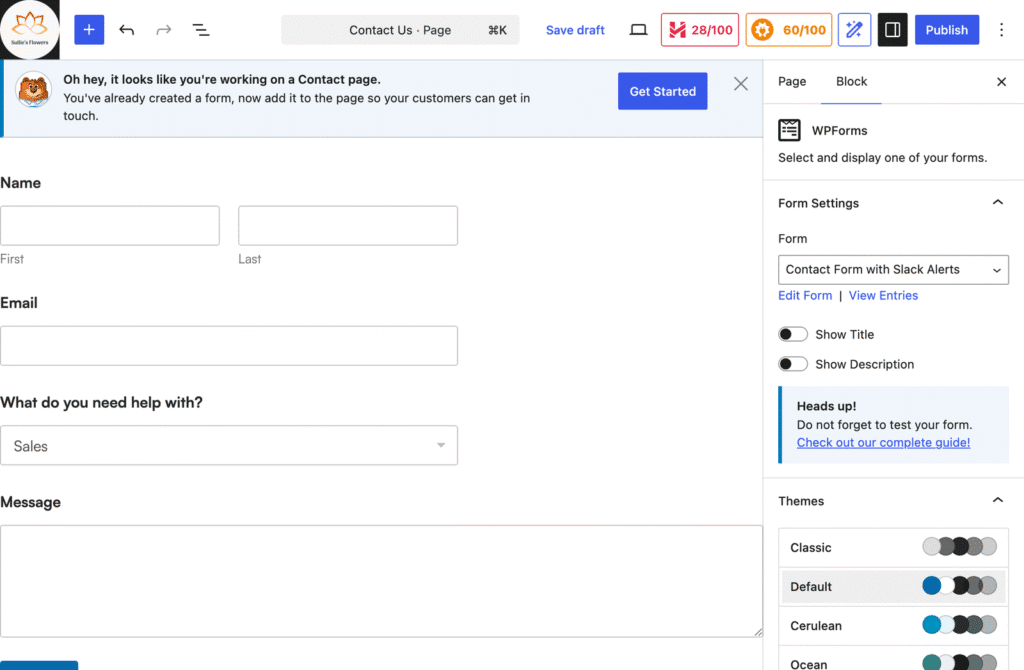Click the First name input field
The height and width of the screenshot is (670, 1024).
(110, 225)
